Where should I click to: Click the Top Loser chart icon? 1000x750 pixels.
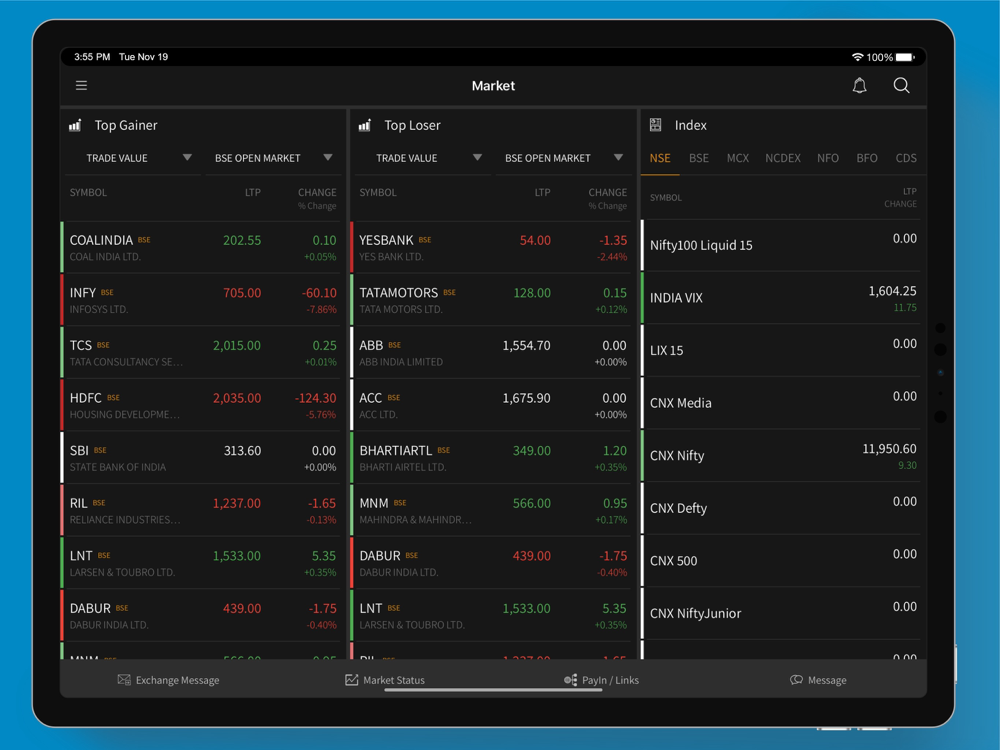[x=365, y=125]
